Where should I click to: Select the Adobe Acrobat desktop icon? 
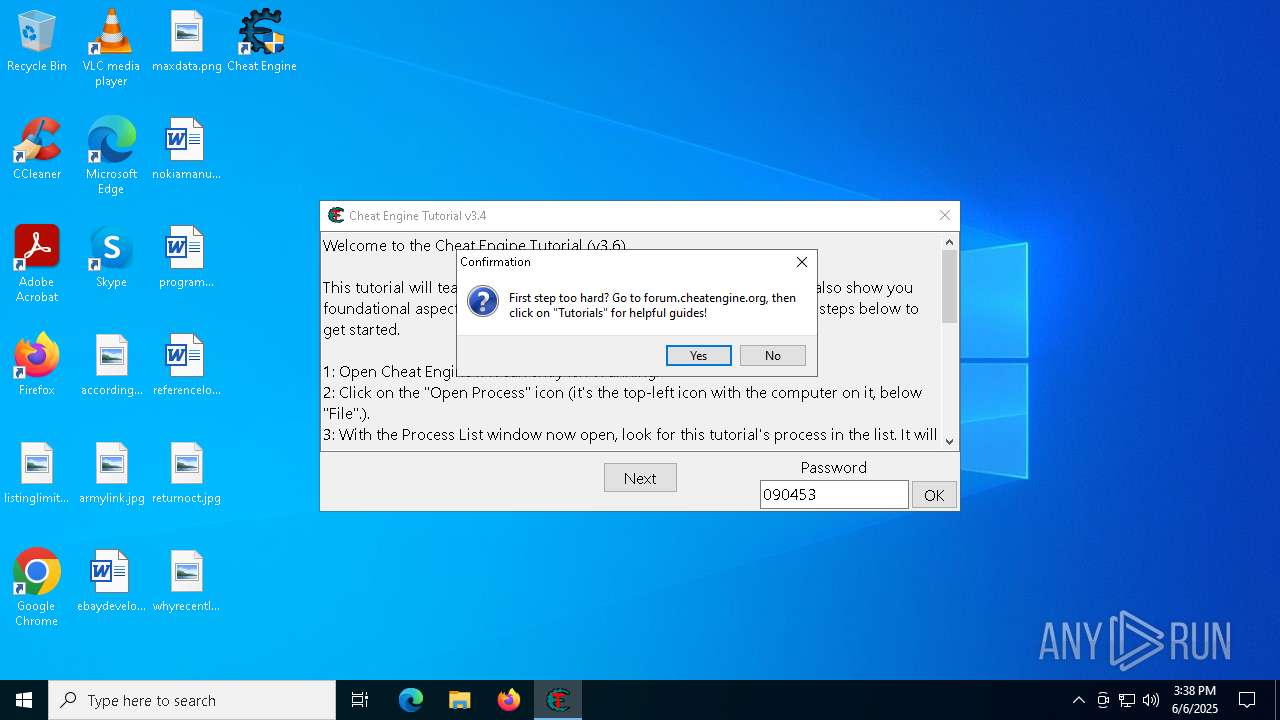click(x=37, y=264)
